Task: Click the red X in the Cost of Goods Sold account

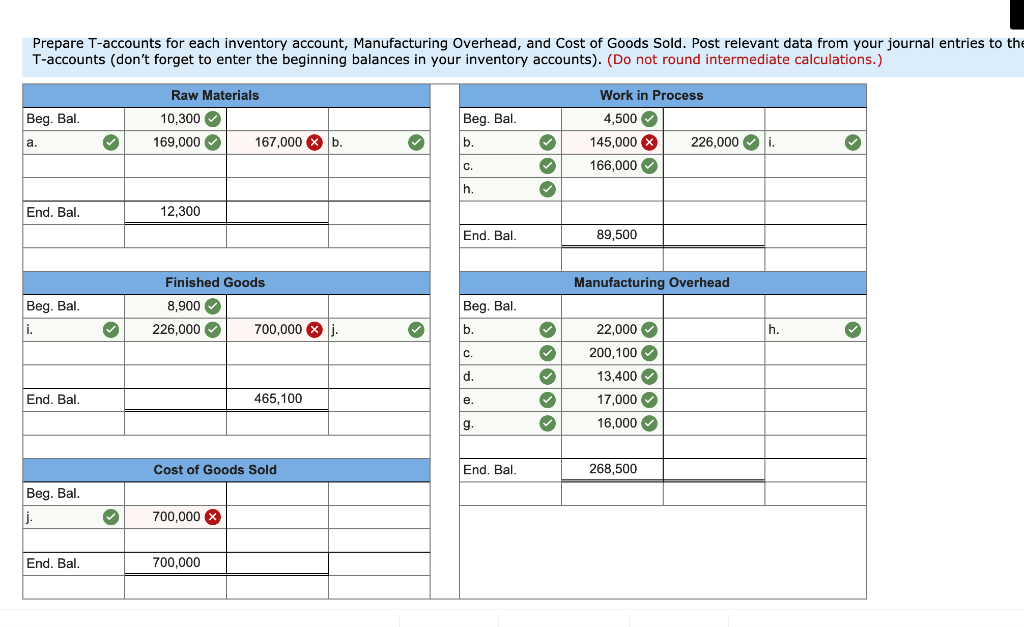Action: [x=213, y=517]
